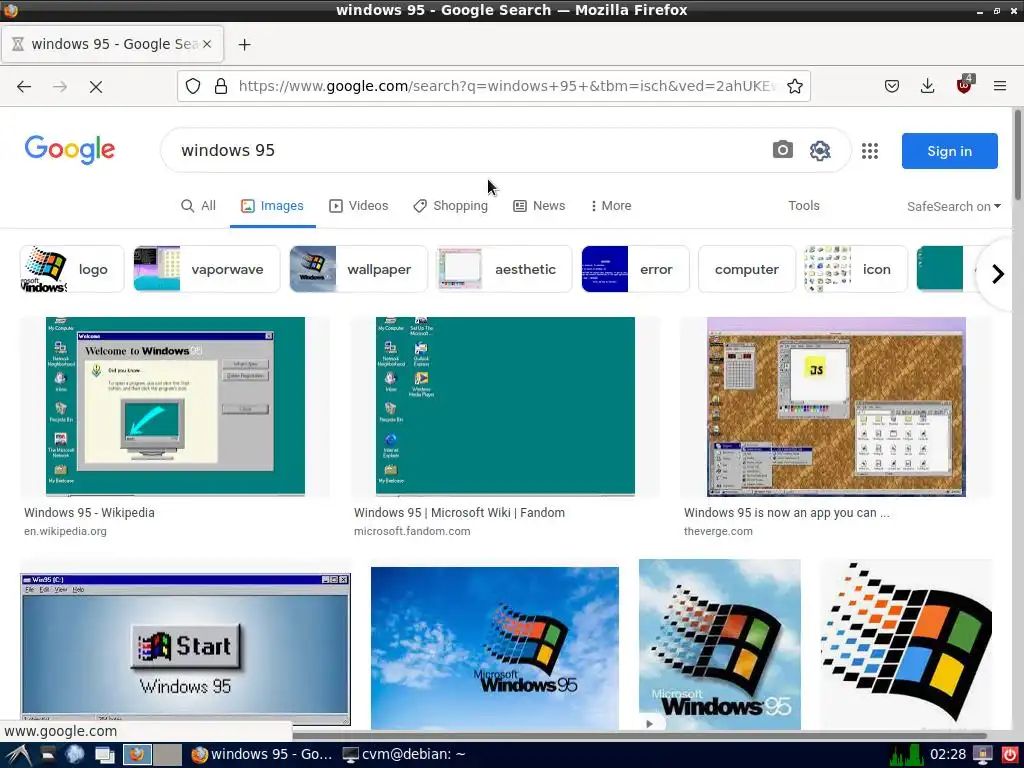Click en.wikipedia.org source text
The image size is (1024, 768).
[65, 531]
